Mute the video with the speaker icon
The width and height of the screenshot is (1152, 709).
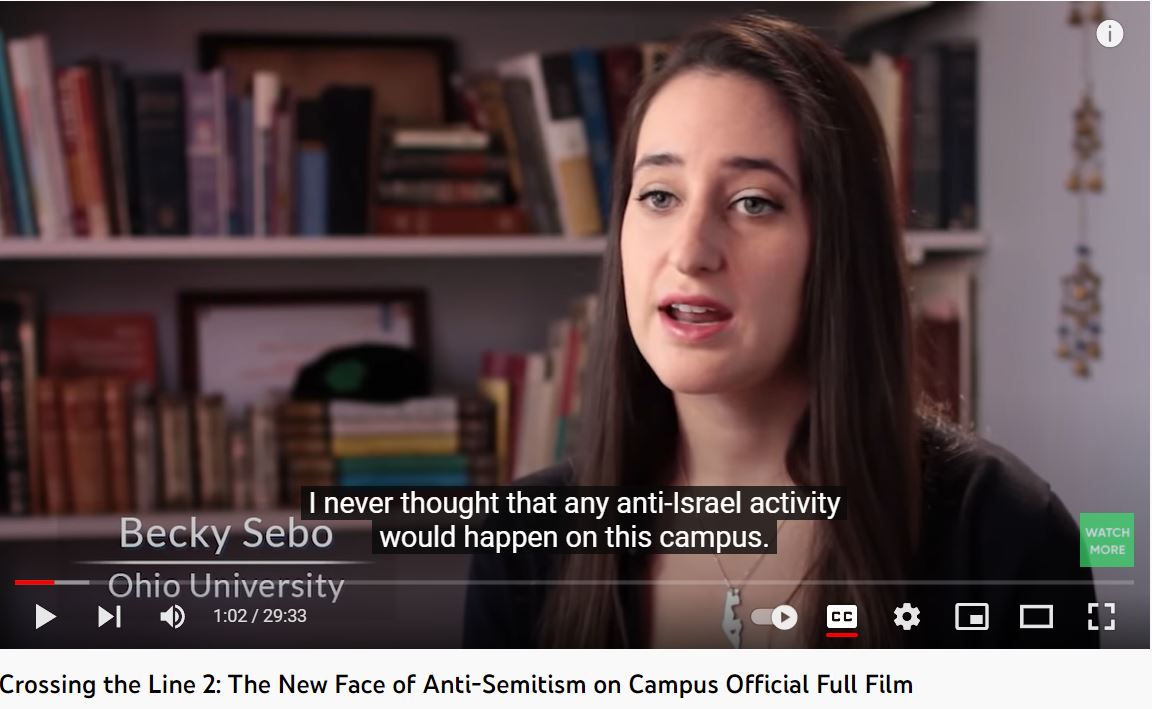click(x=173, y=616)
